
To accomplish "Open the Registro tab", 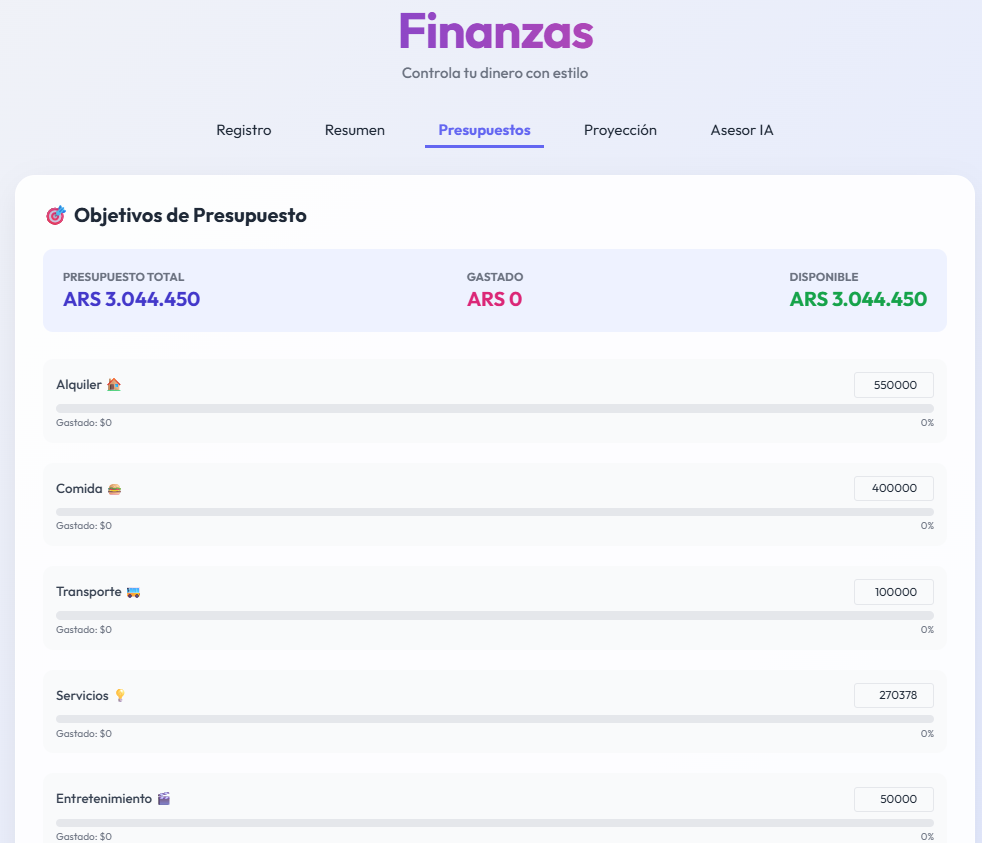I will 244,130.
